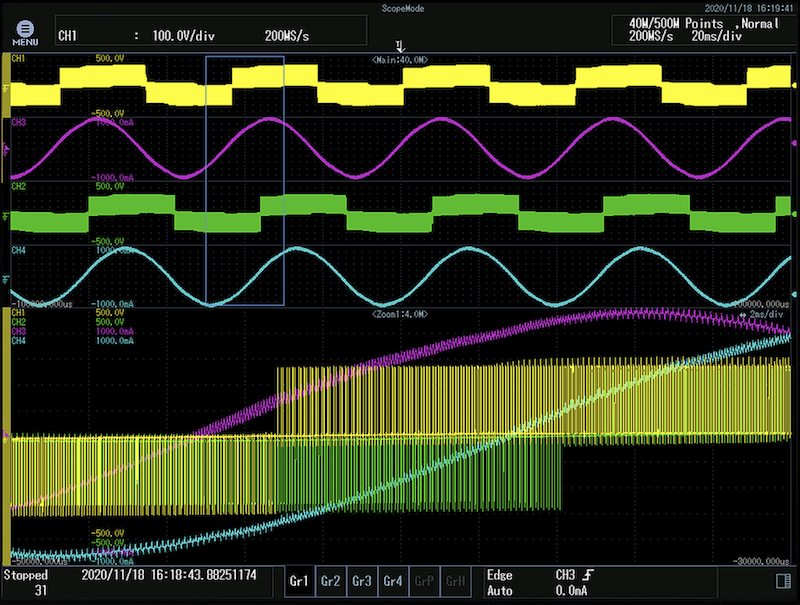Click the rising edge trigger slope icon
The image size is (800, 605).
[588, 575]
